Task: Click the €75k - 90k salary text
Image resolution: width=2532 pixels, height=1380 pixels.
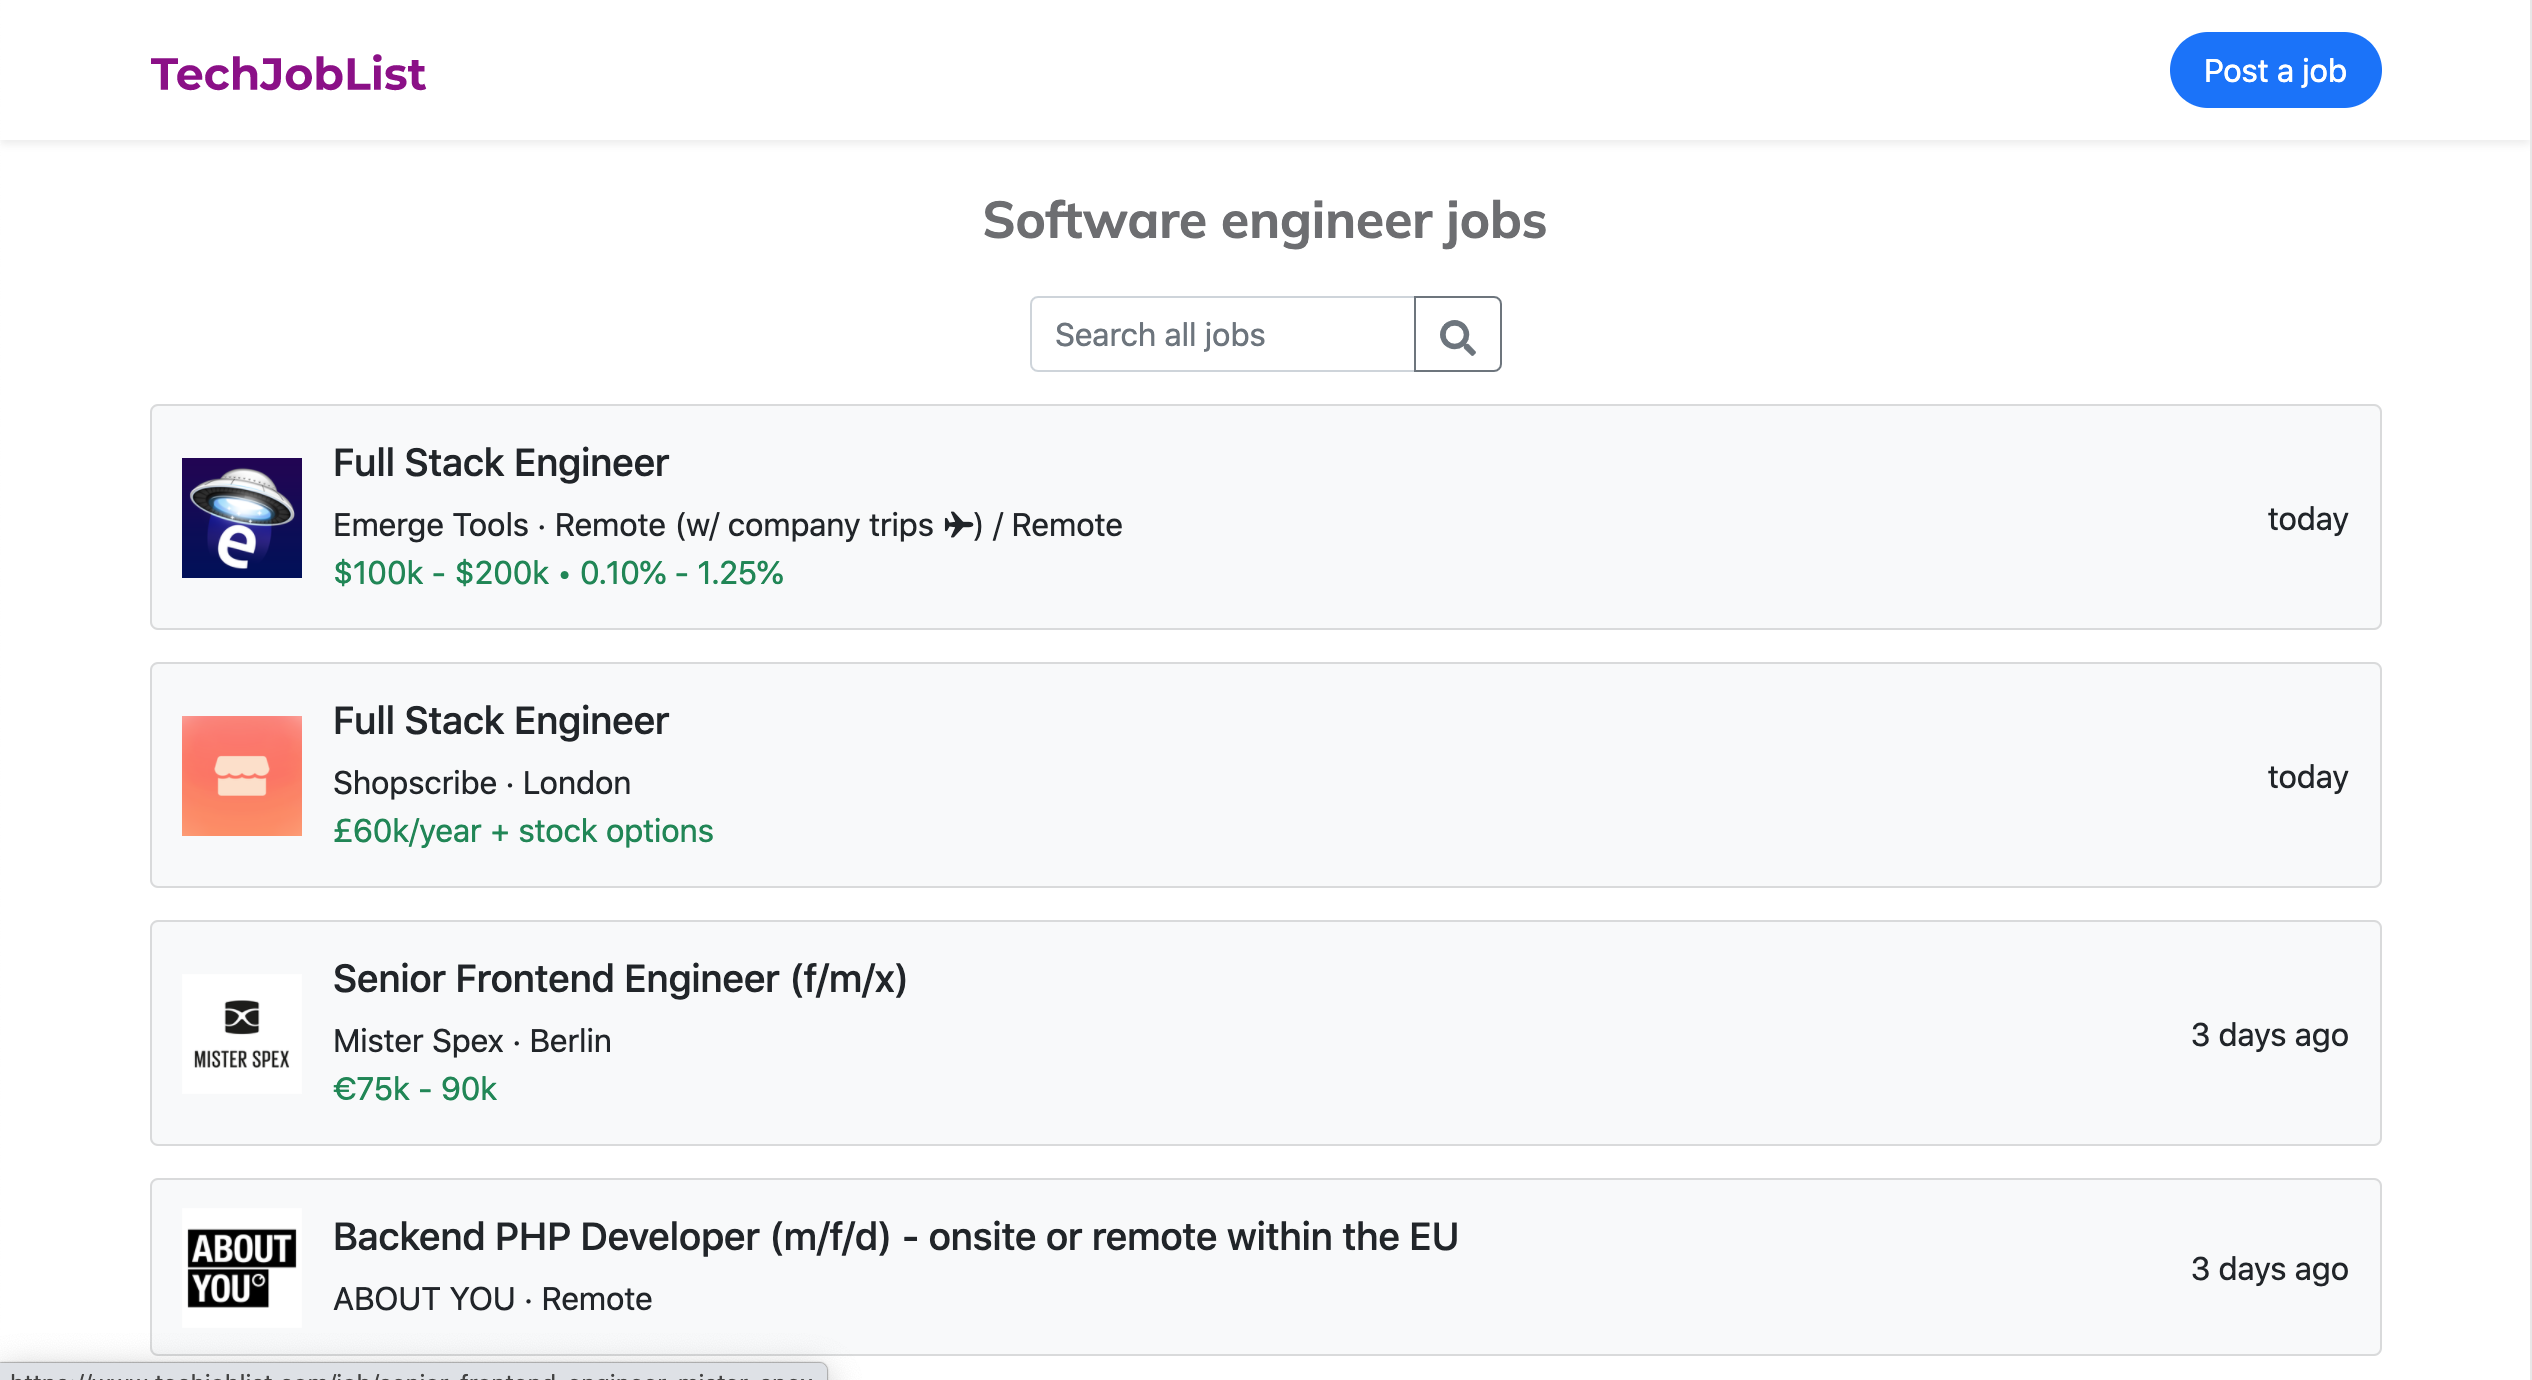Action: (415, 1089)
